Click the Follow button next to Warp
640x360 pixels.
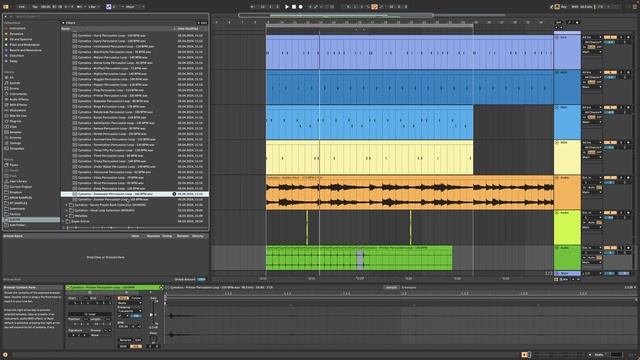tap(136, 298)
